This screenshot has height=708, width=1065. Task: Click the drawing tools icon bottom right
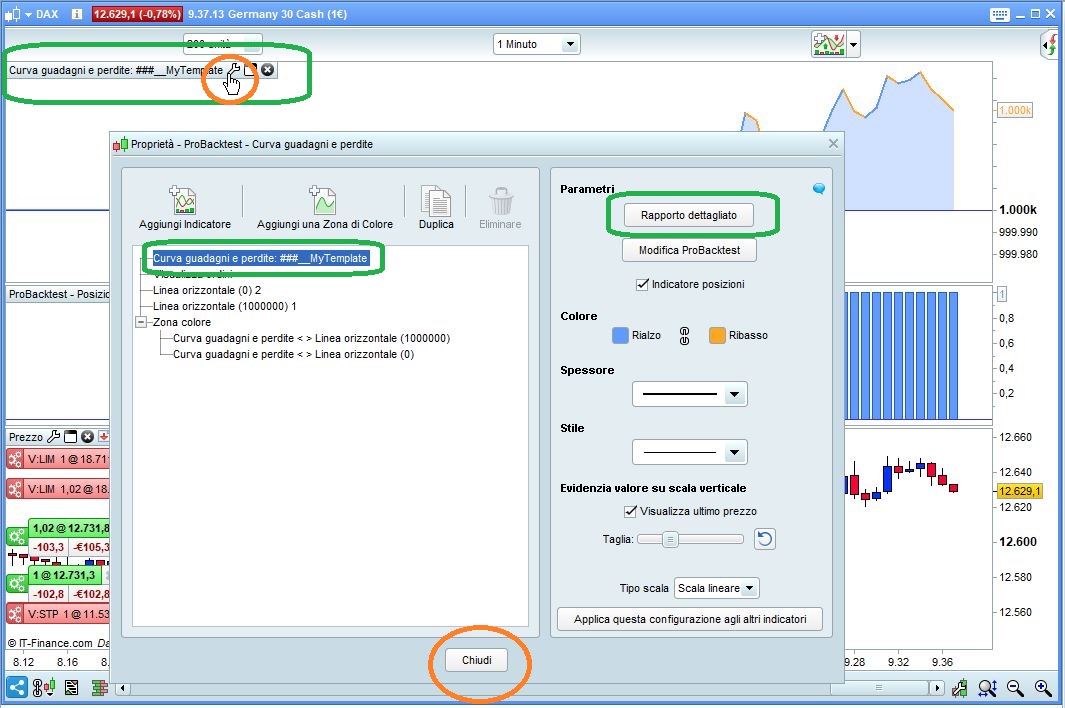pyautogui.click(x=960, y=688)
